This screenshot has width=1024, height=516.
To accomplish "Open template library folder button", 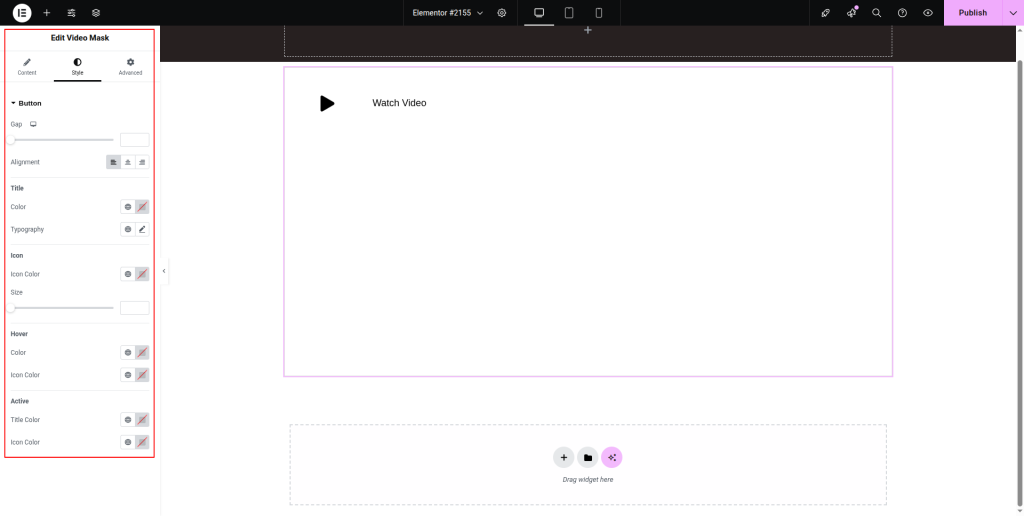I will point(588,458).
